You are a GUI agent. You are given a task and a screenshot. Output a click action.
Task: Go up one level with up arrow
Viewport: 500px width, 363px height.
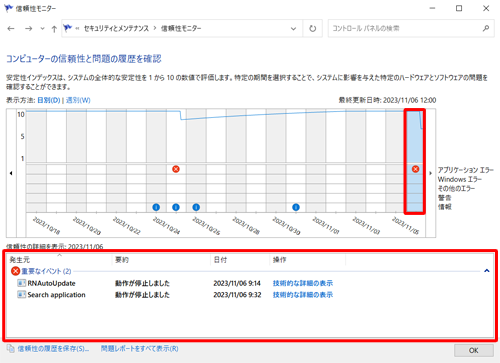54,29
